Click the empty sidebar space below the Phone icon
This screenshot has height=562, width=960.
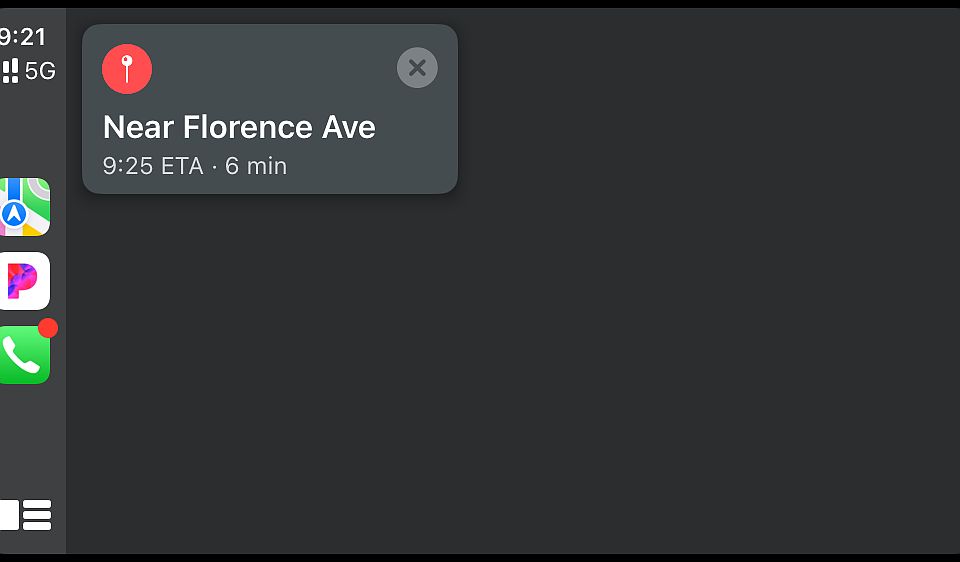(31, 441)
